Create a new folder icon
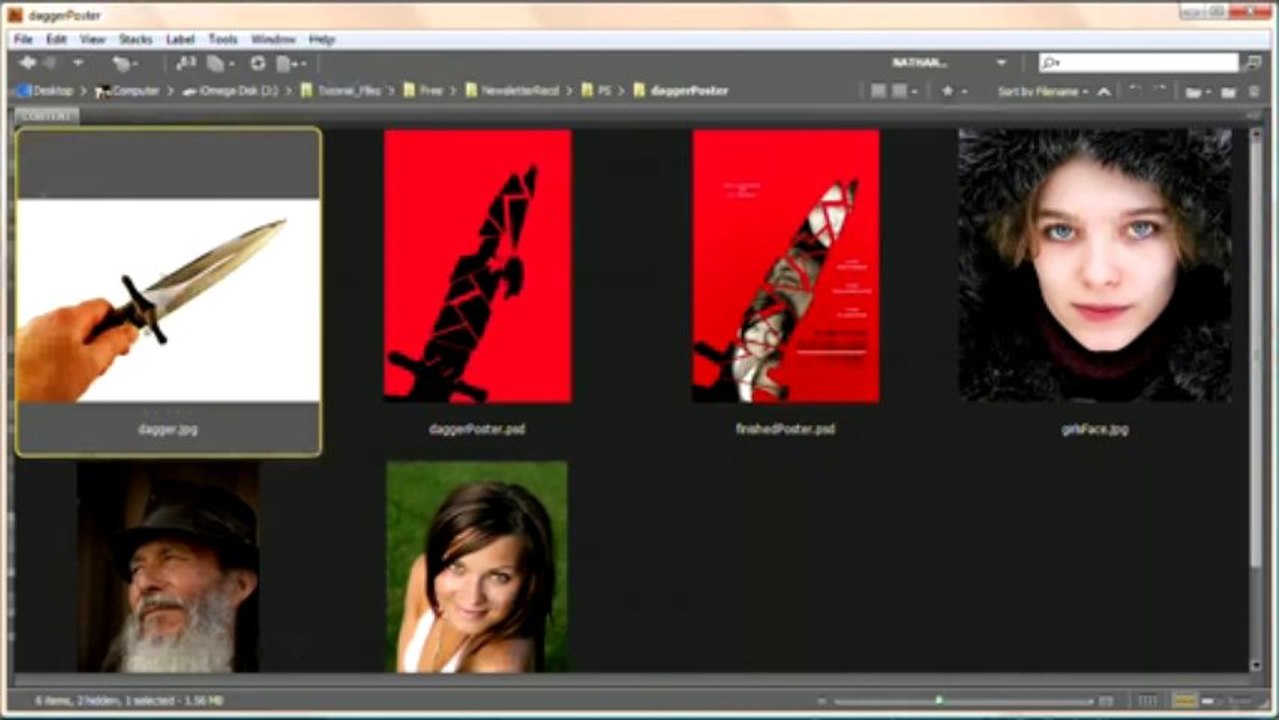Viewport: 1279px width, 720px height. point(1228,91)
